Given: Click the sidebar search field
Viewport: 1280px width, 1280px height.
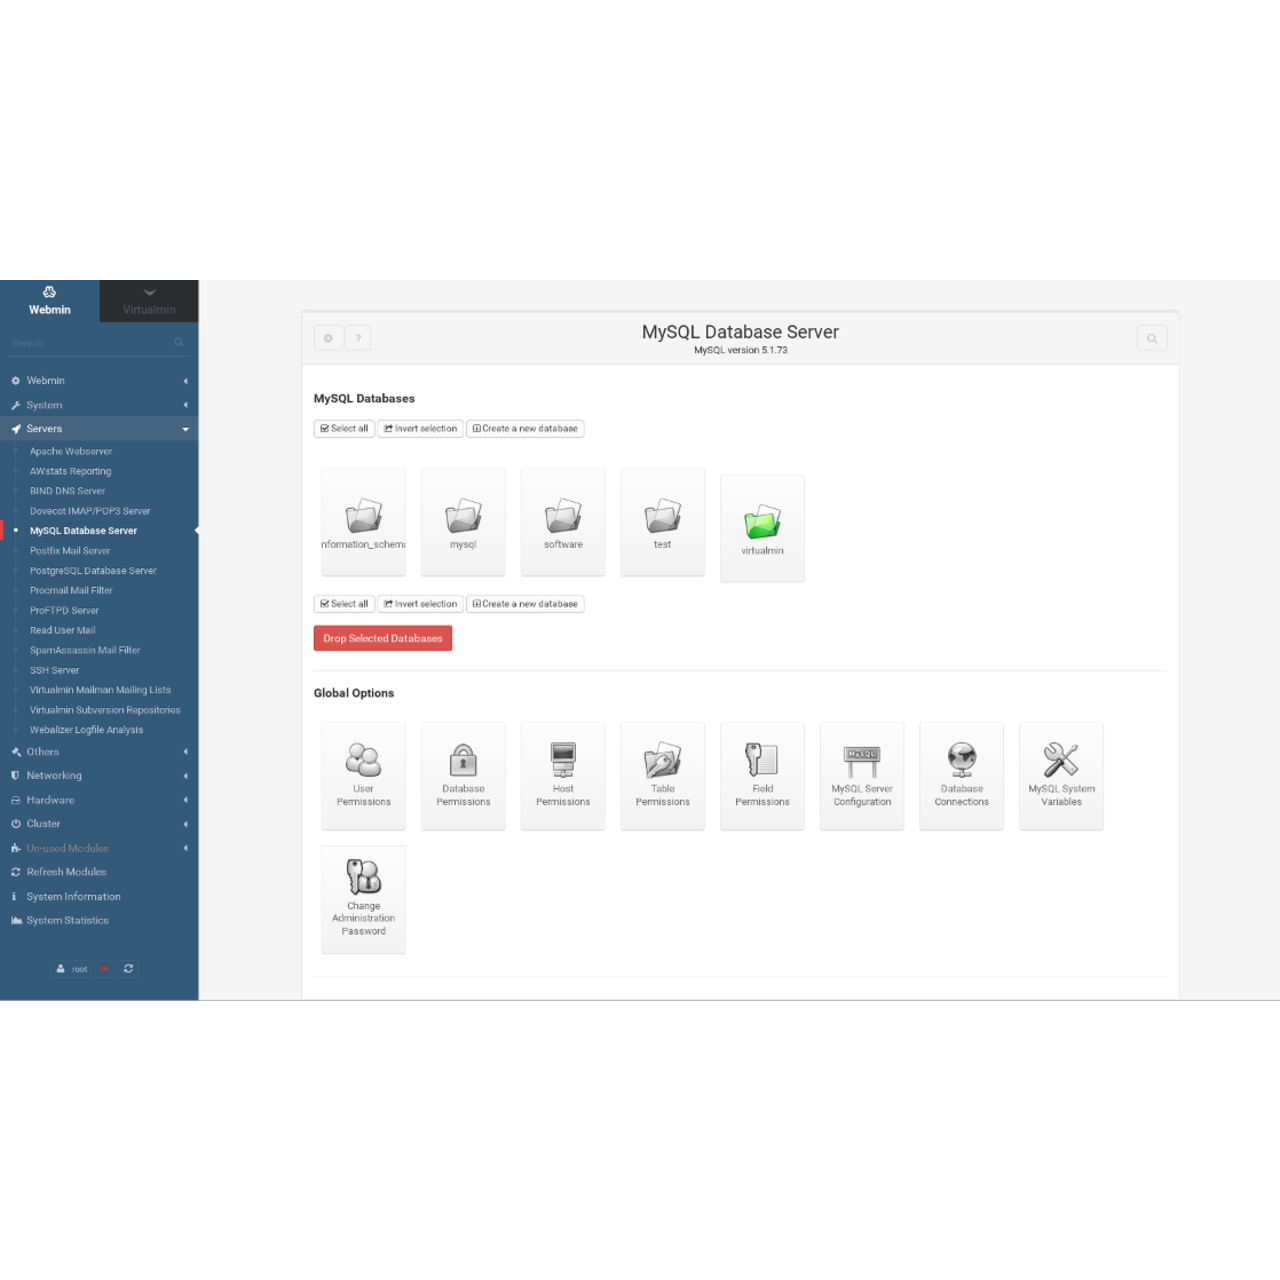Looking at the screenshot, I should click(90, 342).
